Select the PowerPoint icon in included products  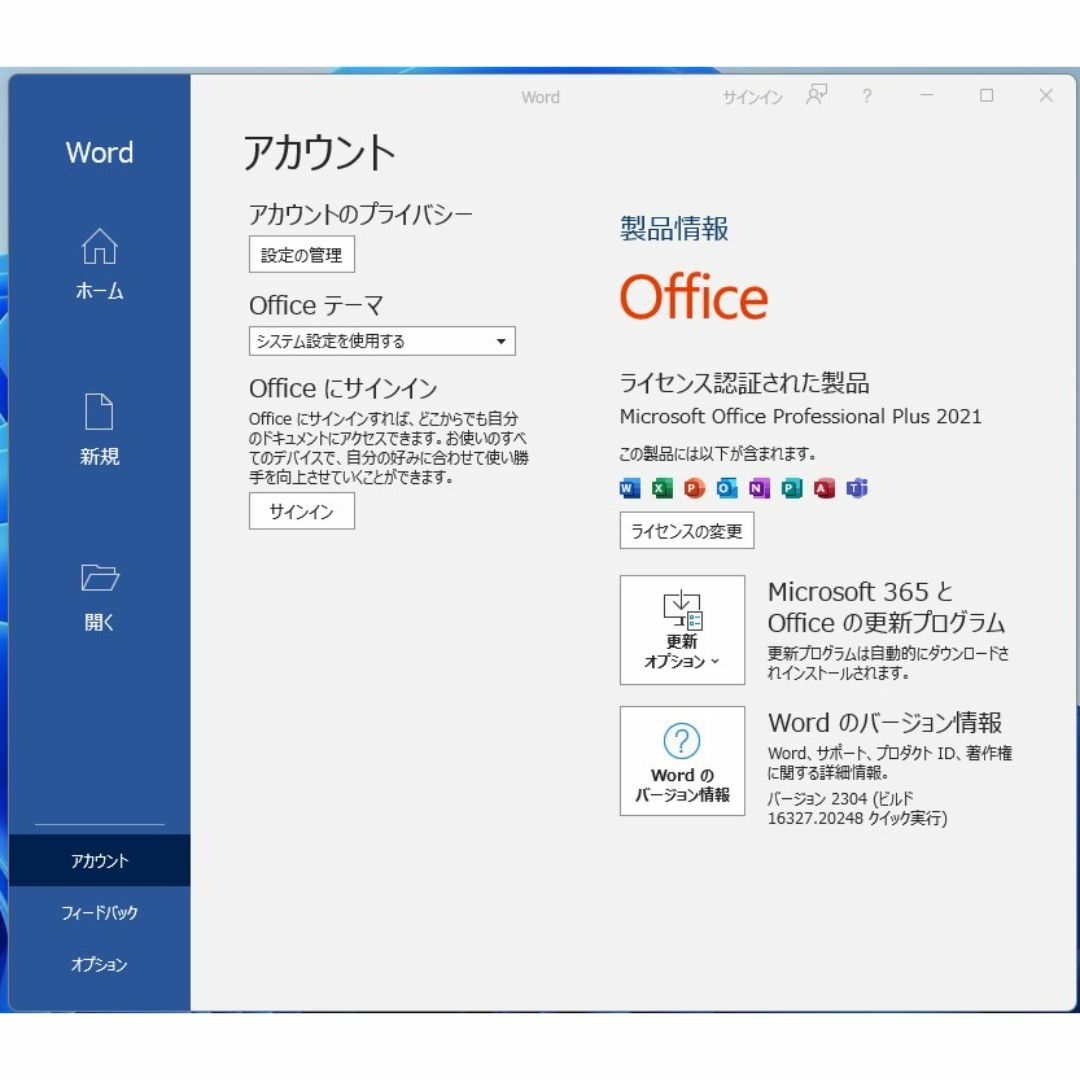coord(693,488)
